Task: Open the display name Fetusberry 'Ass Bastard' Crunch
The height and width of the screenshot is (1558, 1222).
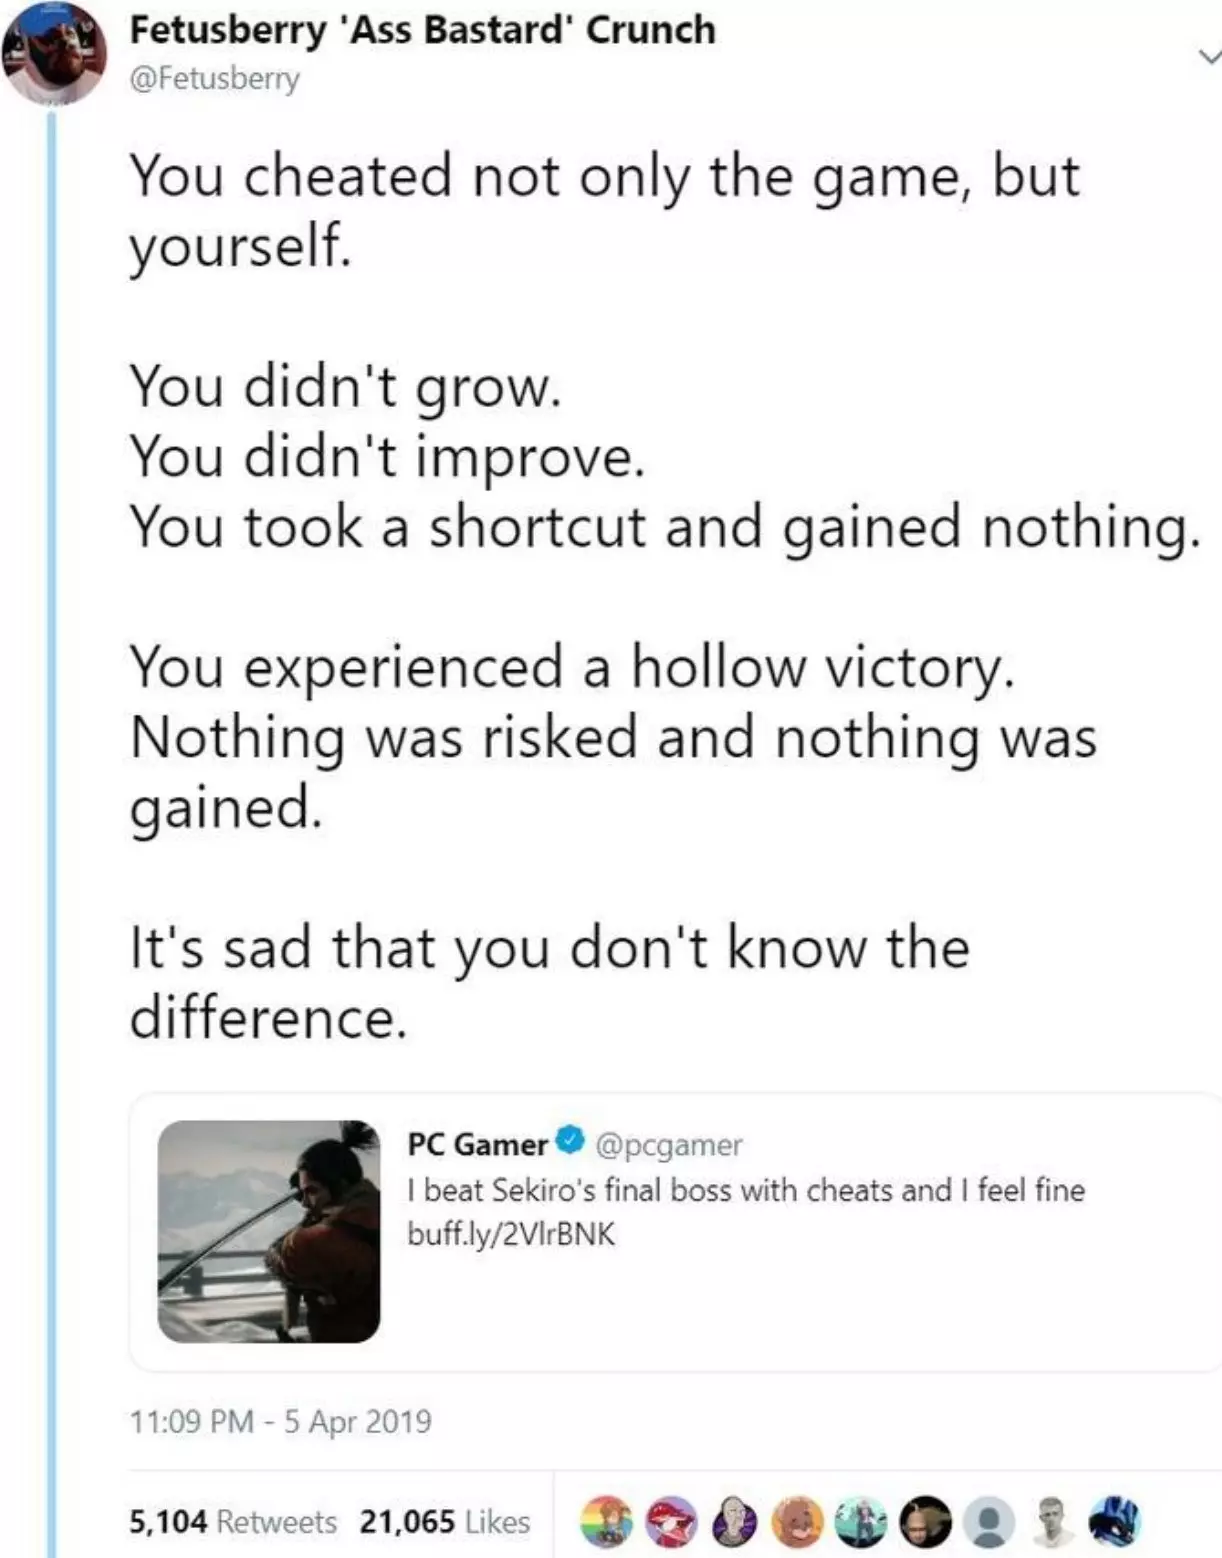Action: [x=423, y=30]
